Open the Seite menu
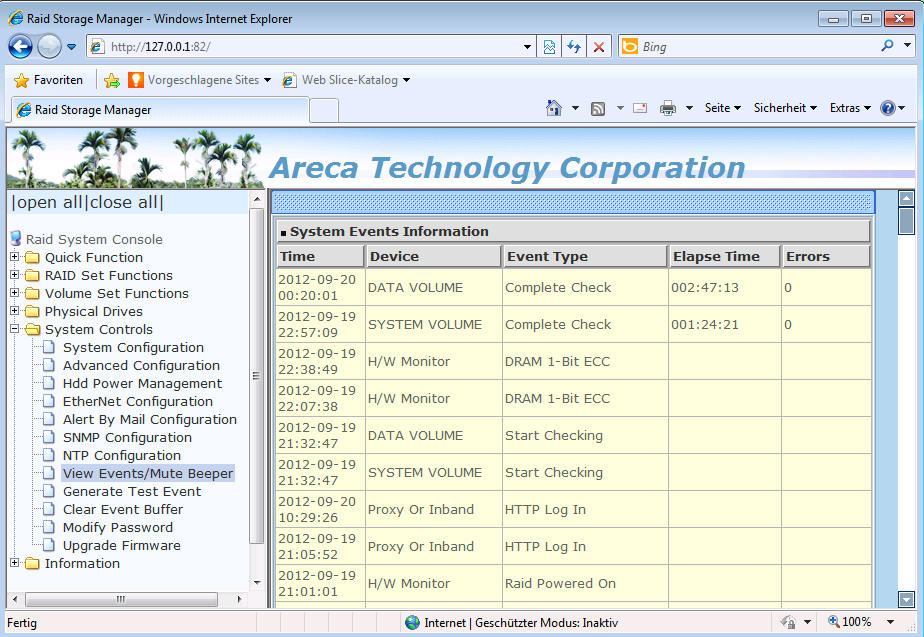Screen dimensions: 924x637 tap(722, 108)
